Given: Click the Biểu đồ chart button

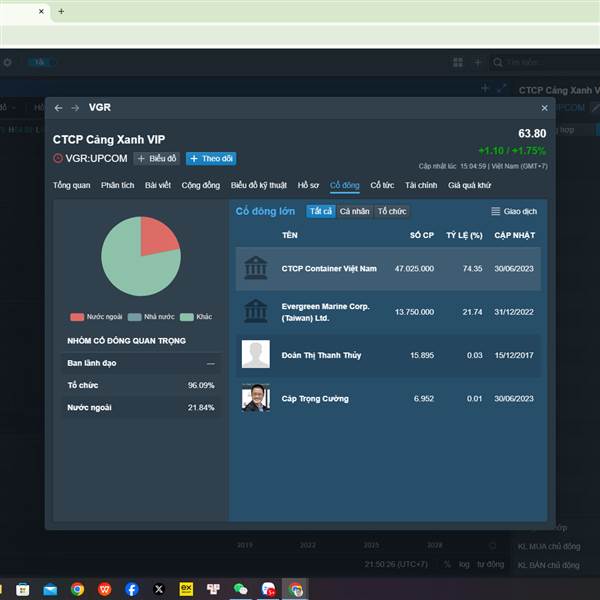Looking at the screenshot, I should [x=157, y=158].
